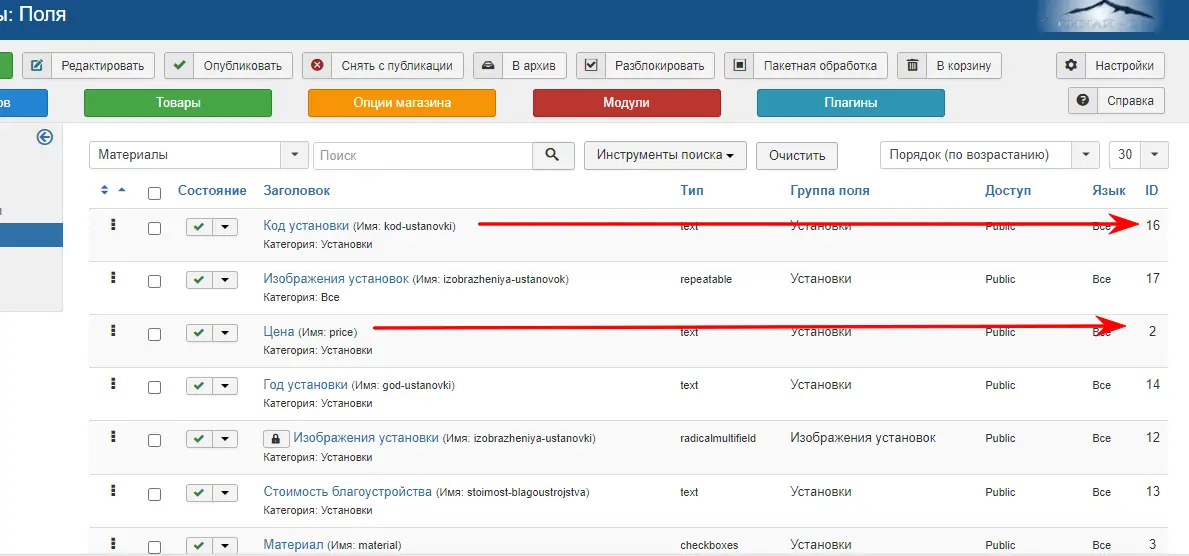Check the Год установки row checkbox
The height and width of the screenshot is (556, 1189).
pos(155,388)
